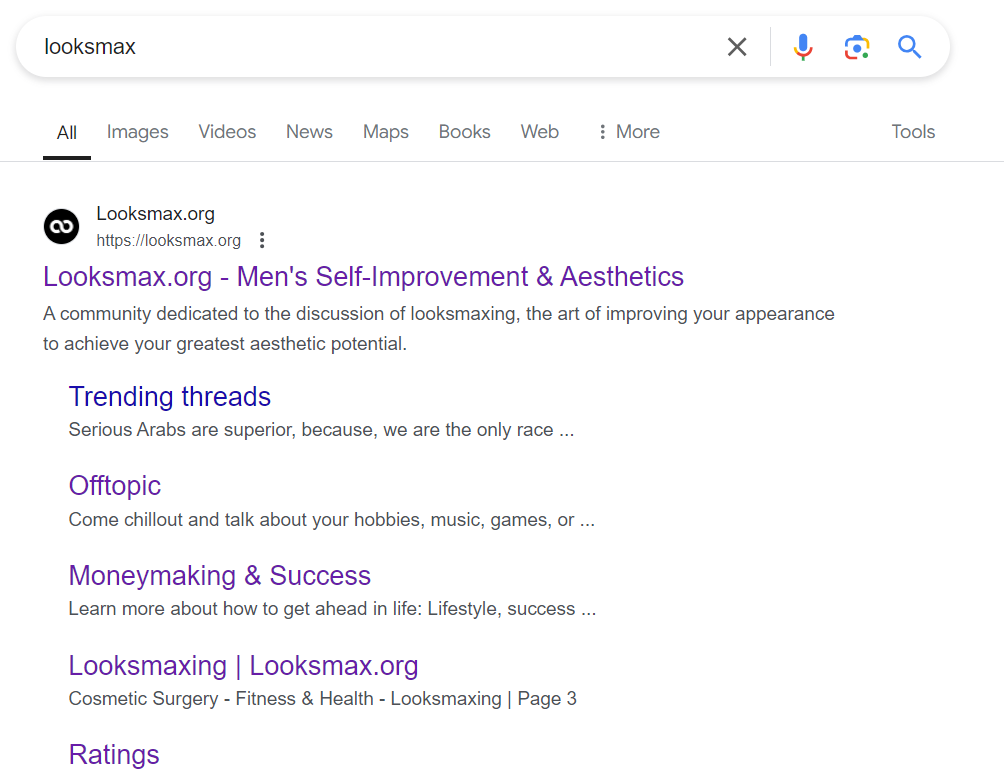Open Google Lens image search icon
The height and width of the screenshot is (771, 1004).
click(856, 47)
